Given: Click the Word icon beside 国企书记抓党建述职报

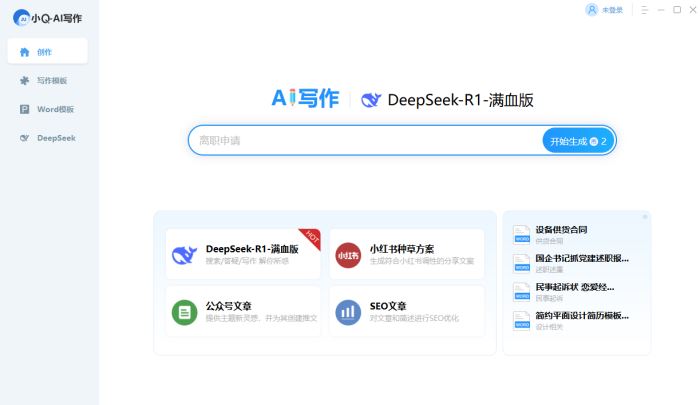Looking at the screenshot, I should point(521,263).
